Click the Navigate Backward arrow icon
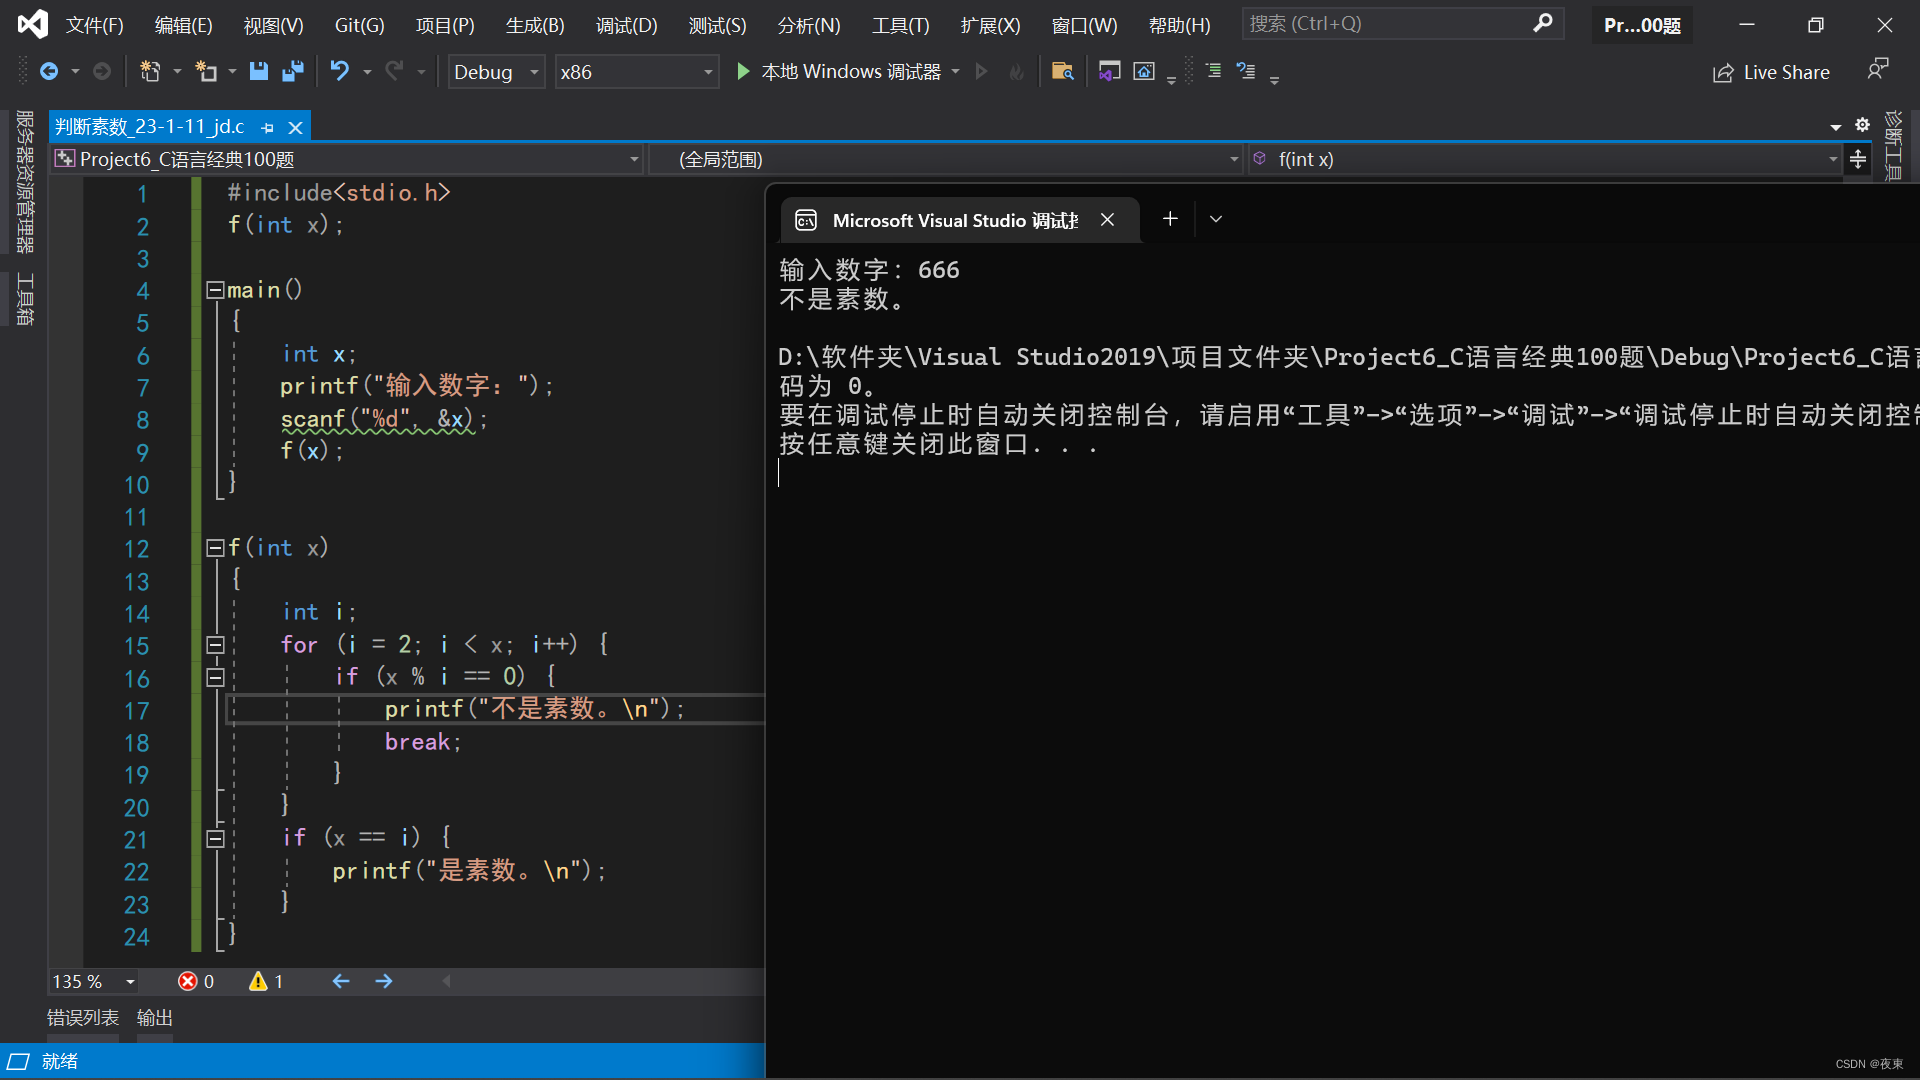This screenshot has width=1920, height=1080. pyautogui.click(x=48, y=71)
